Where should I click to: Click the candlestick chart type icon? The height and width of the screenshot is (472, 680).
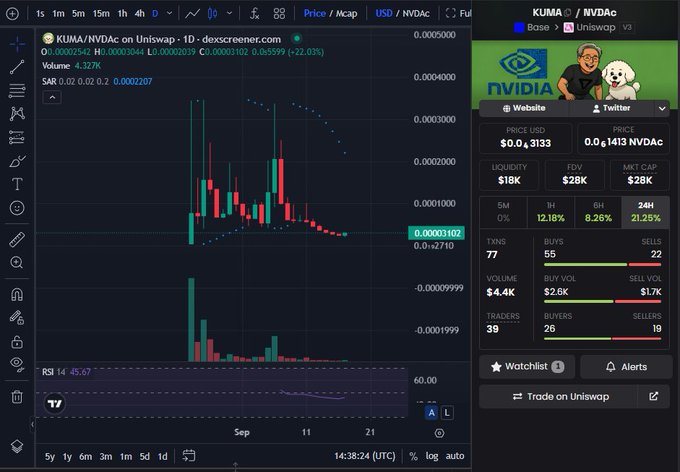[212, 13]
